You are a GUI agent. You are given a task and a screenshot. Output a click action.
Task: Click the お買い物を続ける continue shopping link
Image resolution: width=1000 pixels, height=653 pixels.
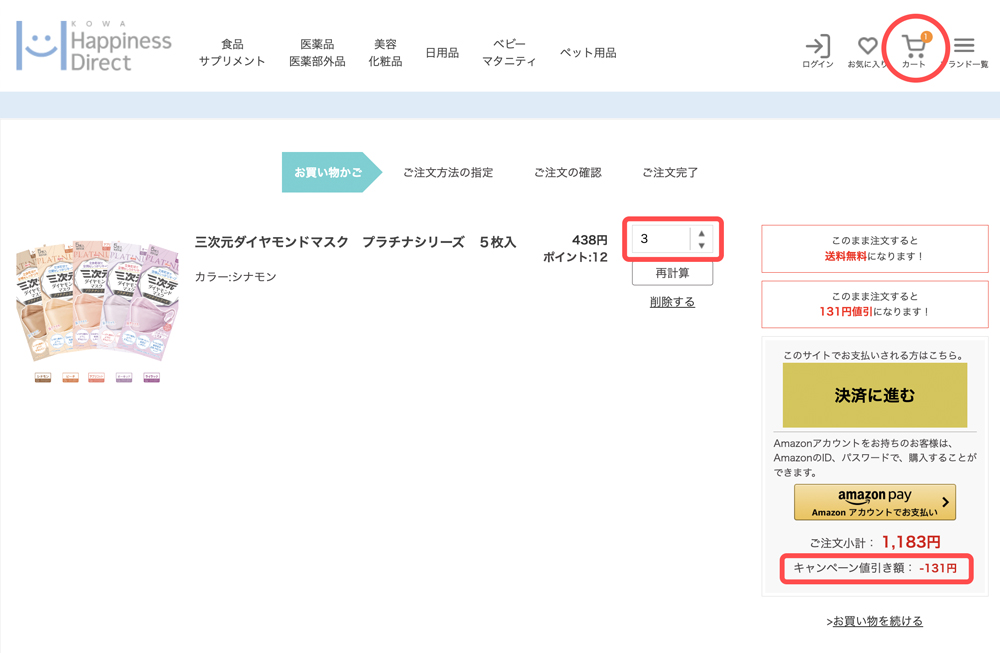pyautogui.click(x=877, y=621)
